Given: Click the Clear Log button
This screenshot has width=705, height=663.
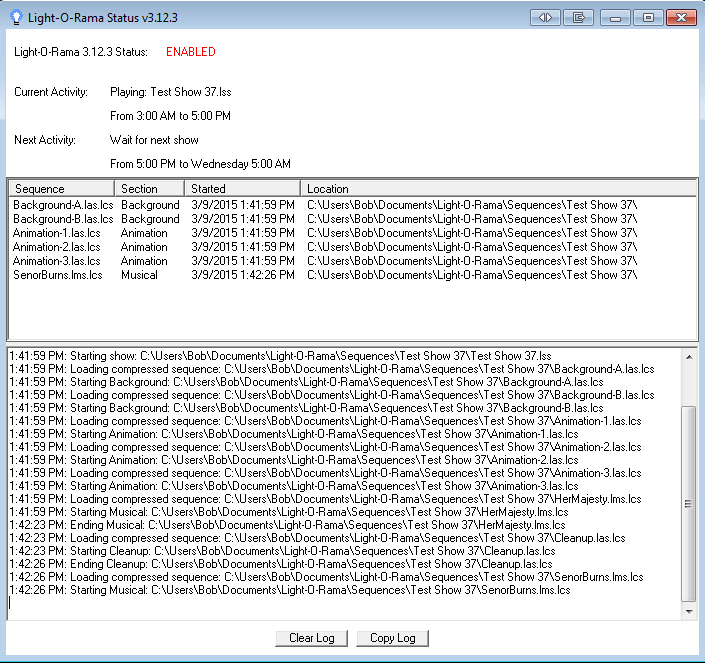Looking at the screenshot, I should pyautogui.click(x=312, y=638).
